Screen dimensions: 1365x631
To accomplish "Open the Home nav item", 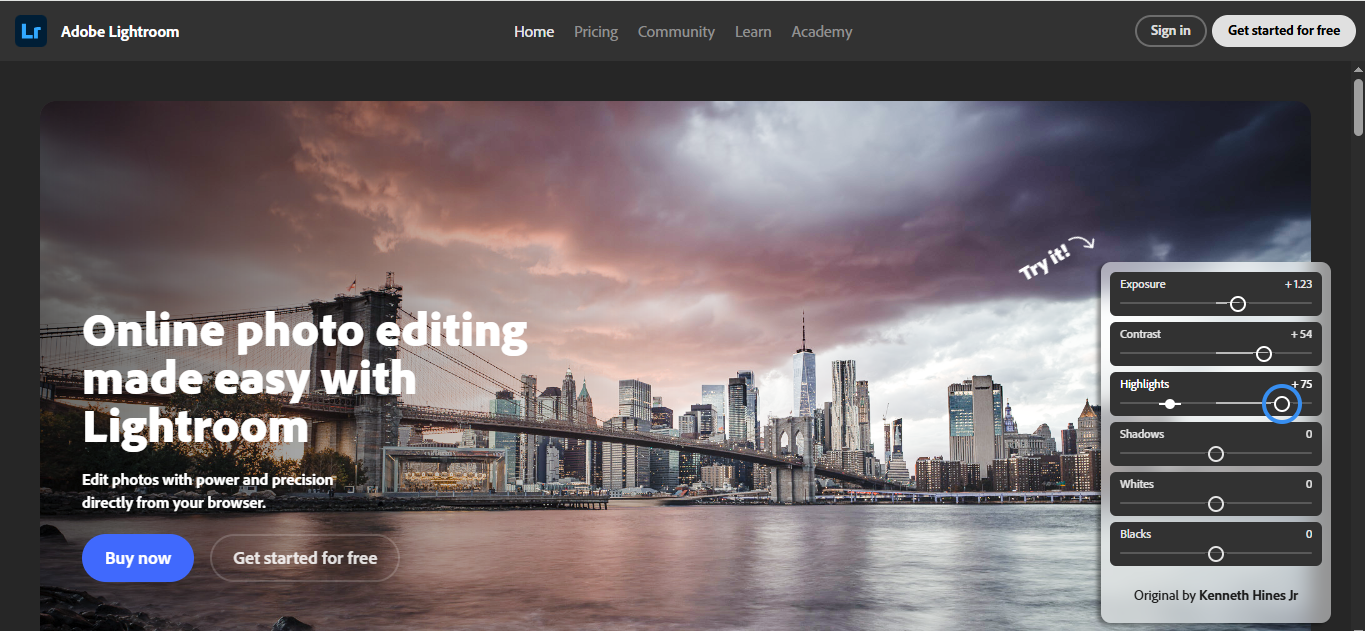I will (534, 32).
